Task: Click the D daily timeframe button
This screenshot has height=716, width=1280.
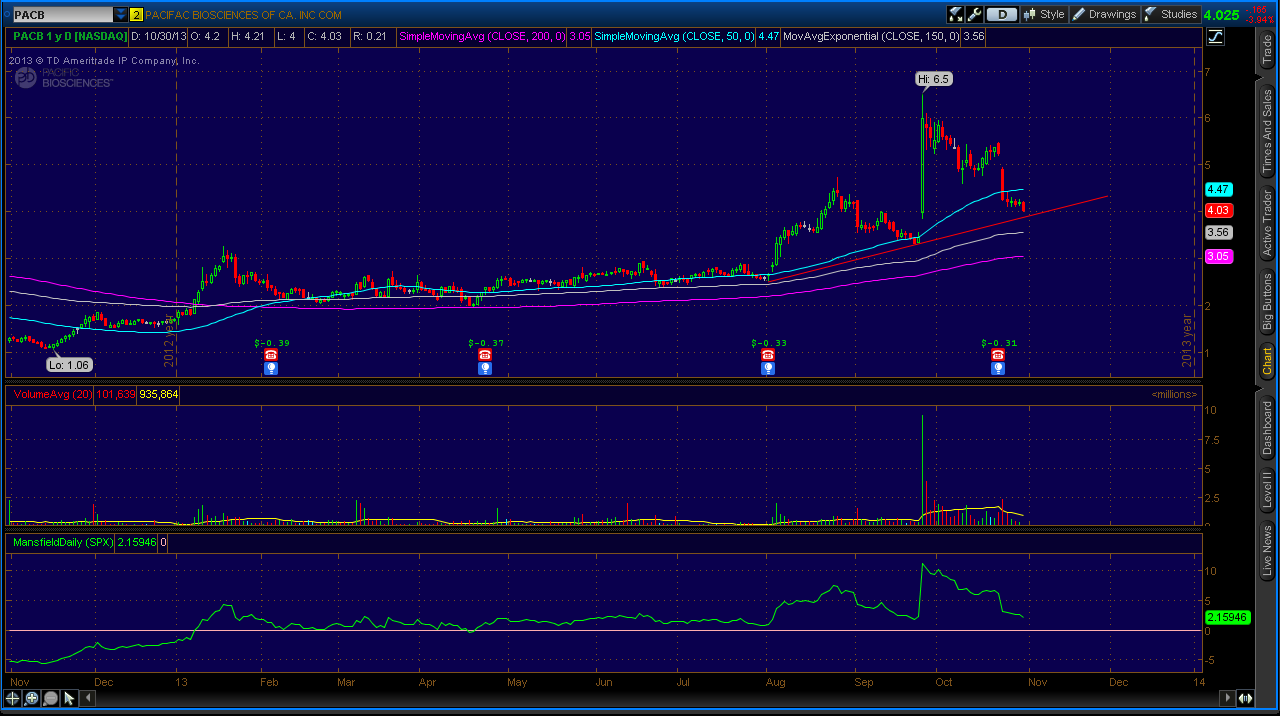Action: [1001, 14]
